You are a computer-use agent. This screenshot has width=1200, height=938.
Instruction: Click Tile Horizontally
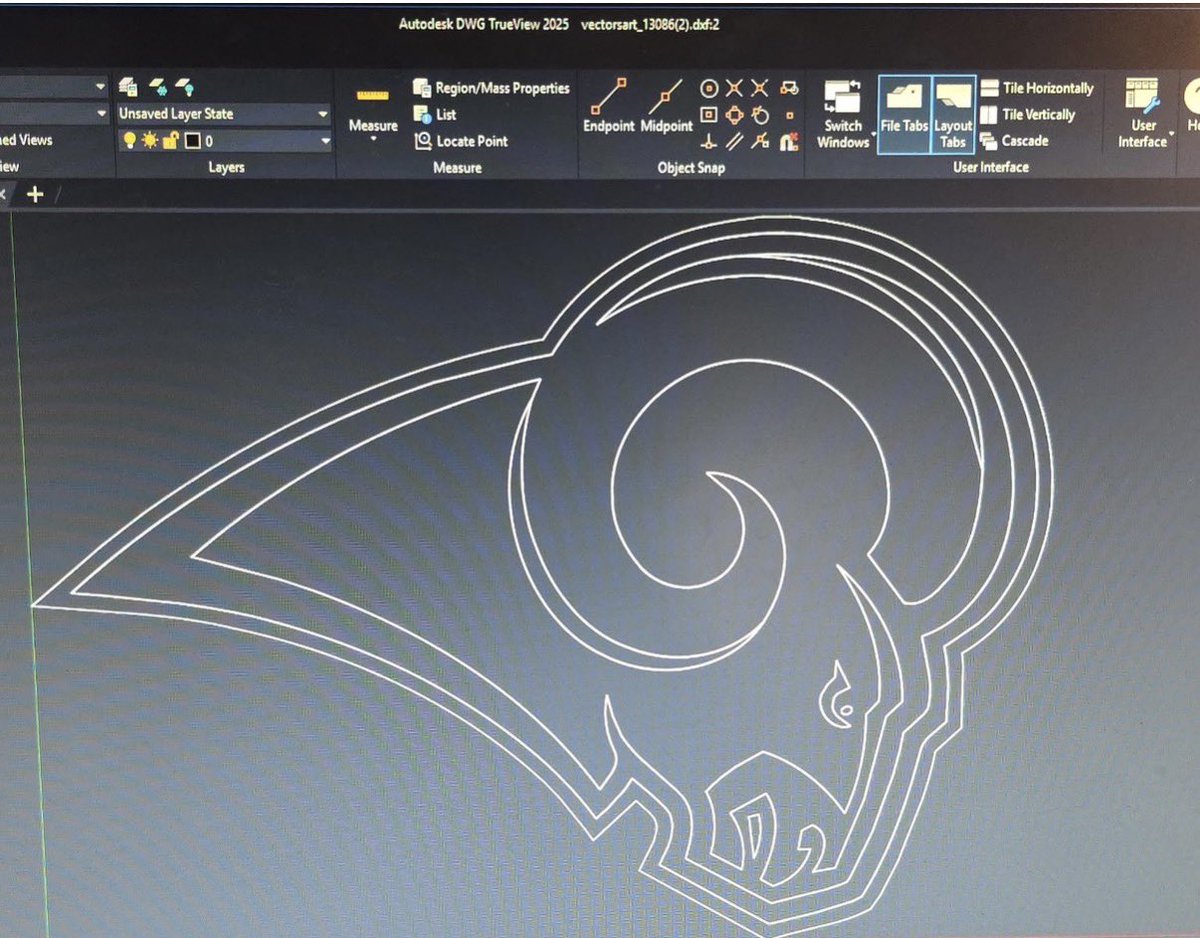[1037, 88]
